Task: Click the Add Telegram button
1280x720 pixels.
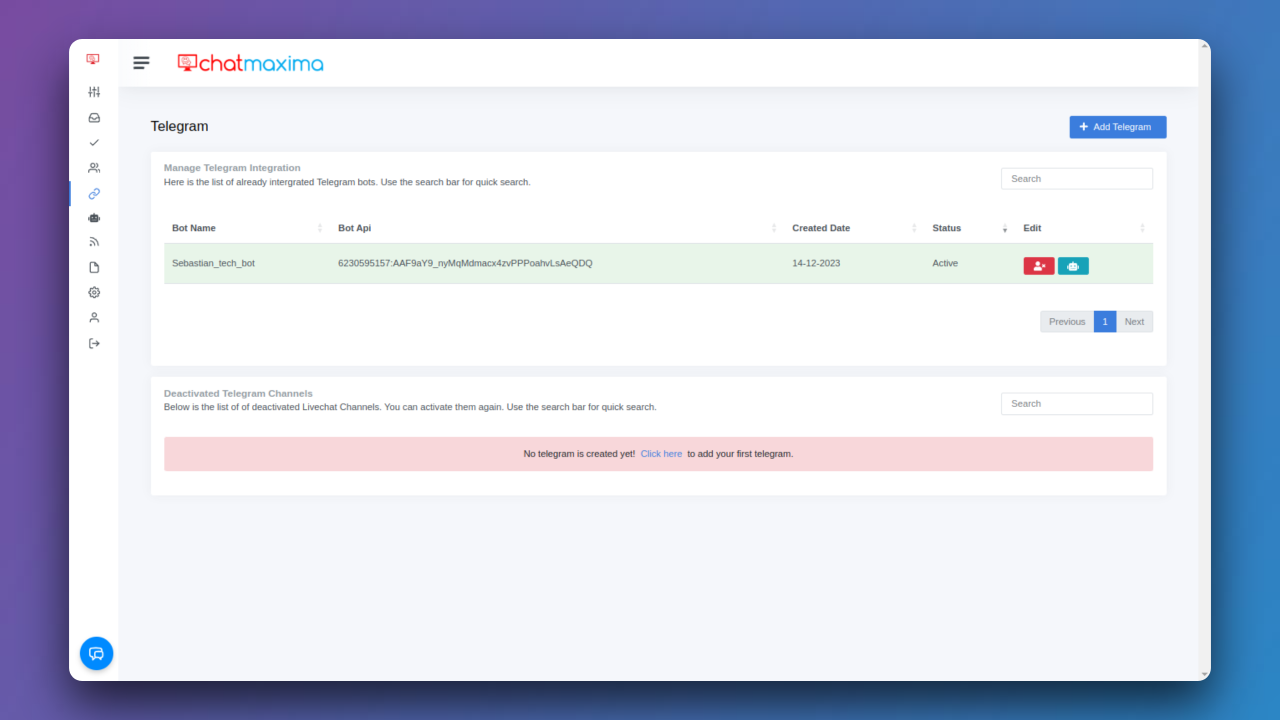Action: 1118,127
